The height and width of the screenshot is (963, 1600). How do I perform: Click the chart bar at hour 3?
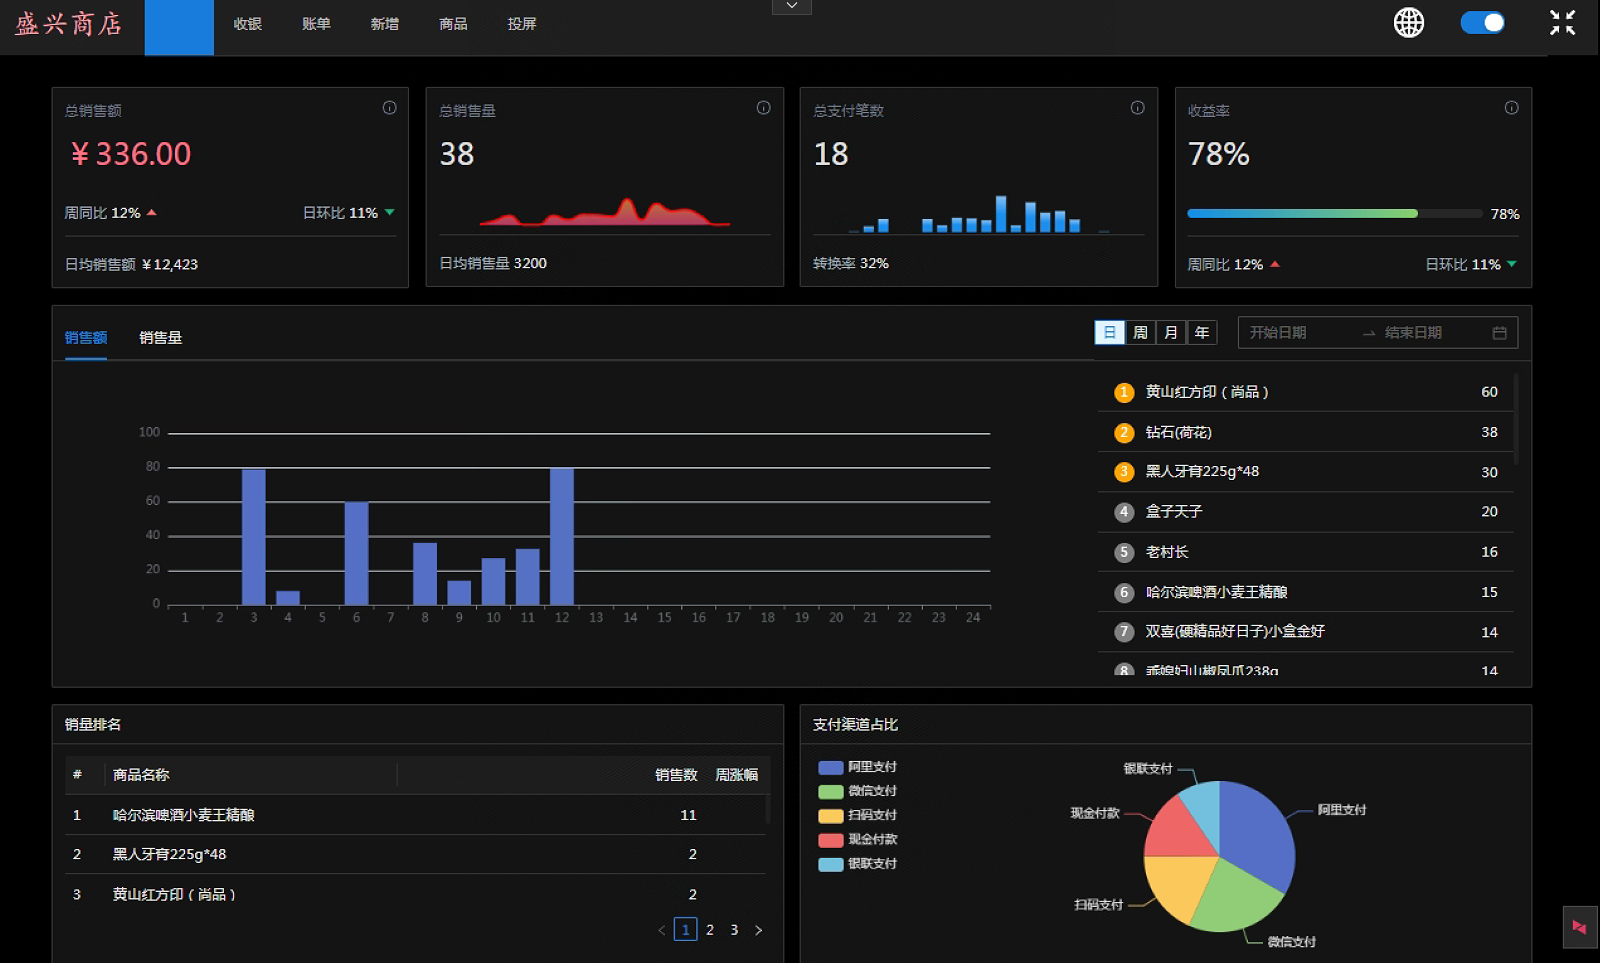(x=254, y=537)
